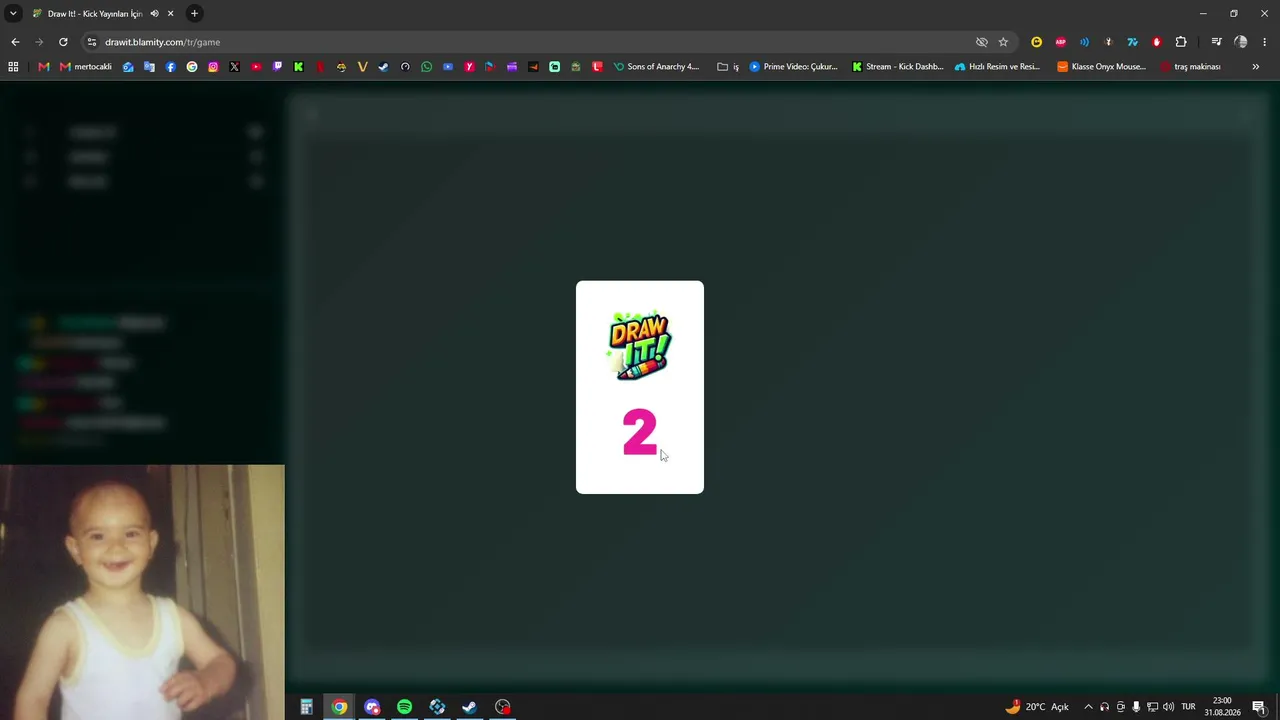Show hidden system tray icons
The width and height of the screenshot is (1280, 720).
pyautogui.click(x=1088, y=707)
